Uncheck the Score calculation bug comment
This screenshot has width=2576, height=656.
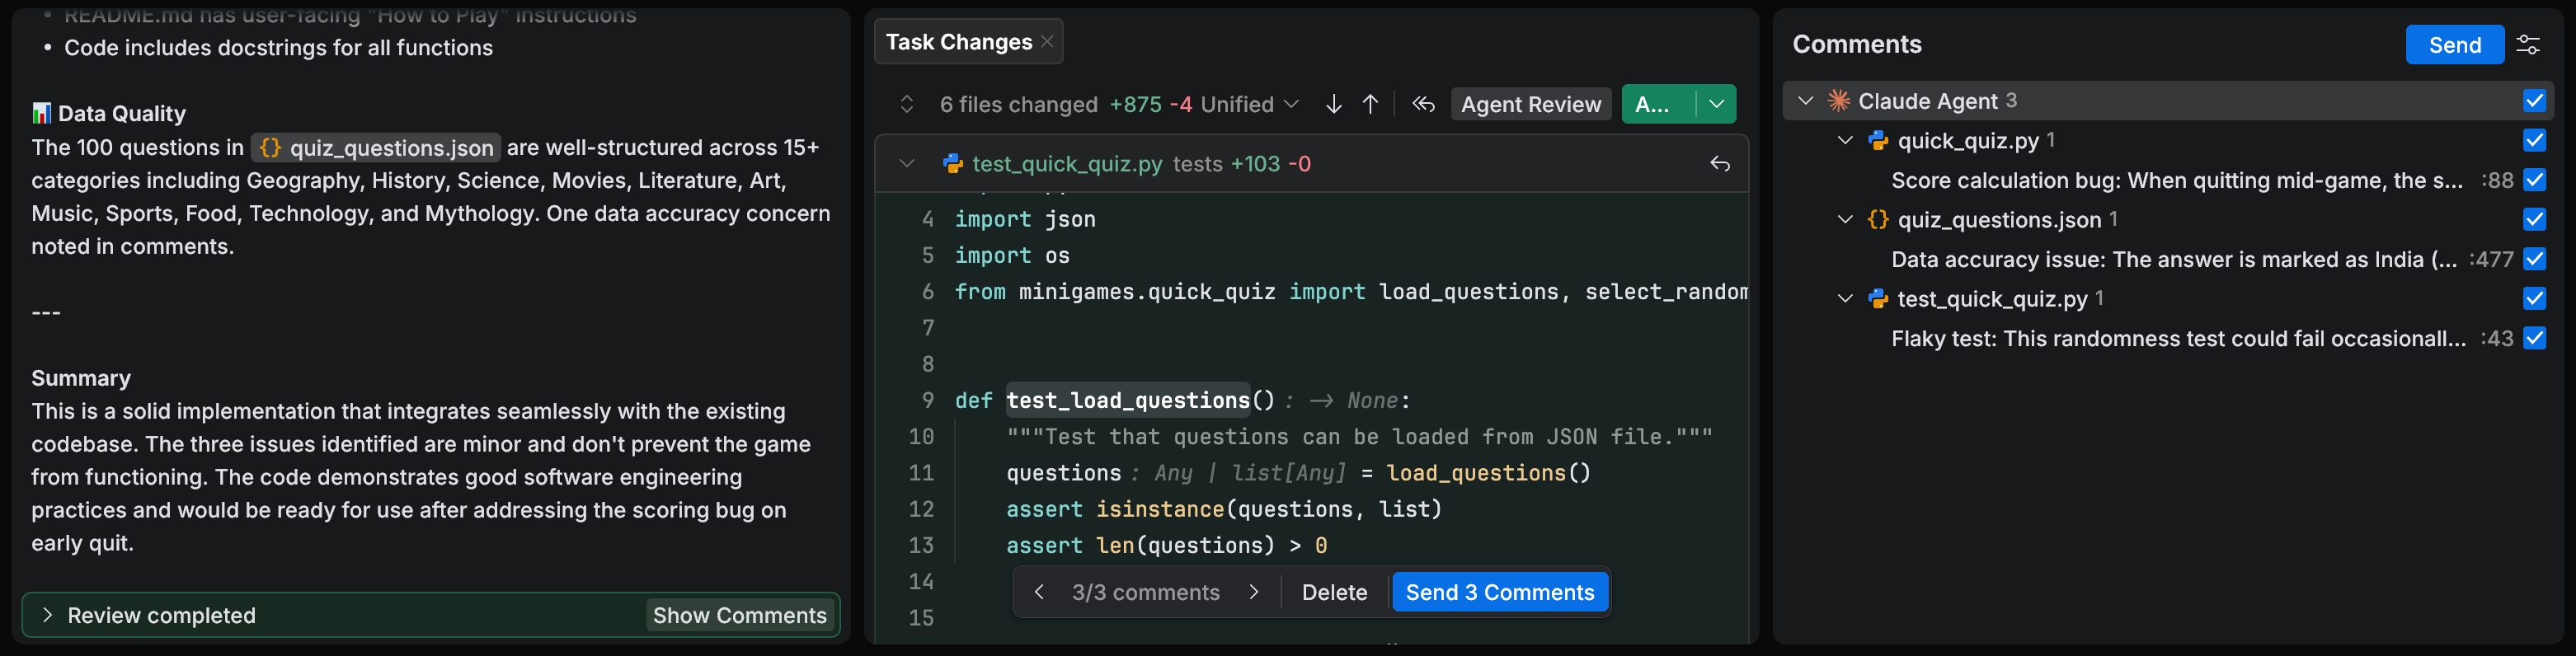click(2533, 180)
